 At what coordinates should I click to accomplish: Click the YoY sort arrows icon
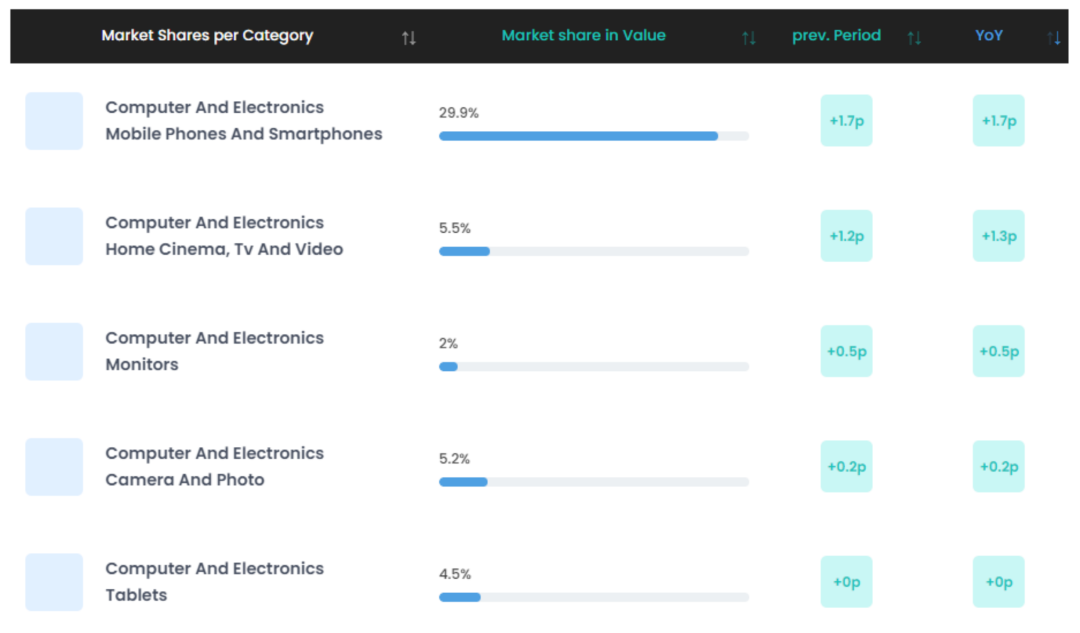tap(1054, 38)
